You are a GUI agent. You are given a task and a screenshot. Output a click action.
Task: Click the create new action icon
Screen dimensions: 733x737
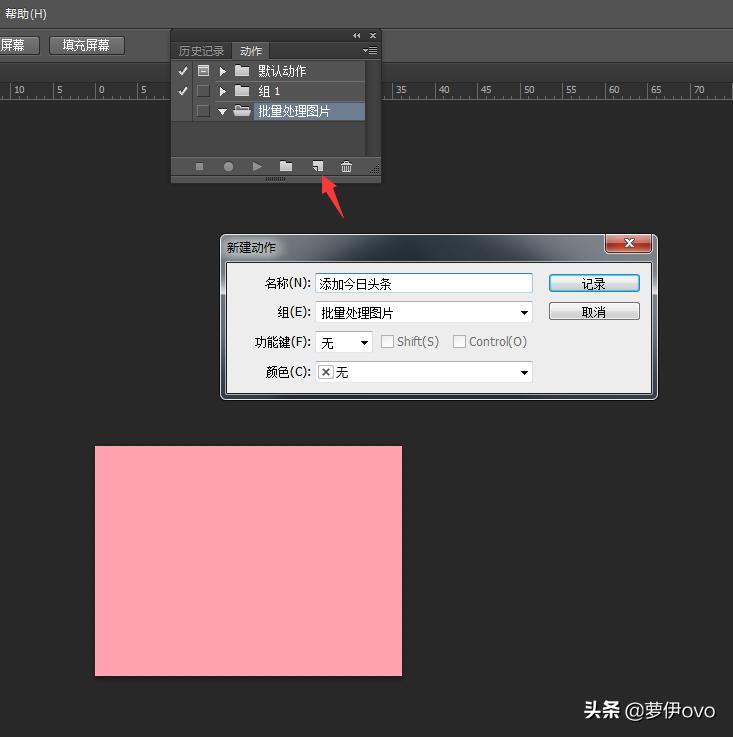click(317, 167)
